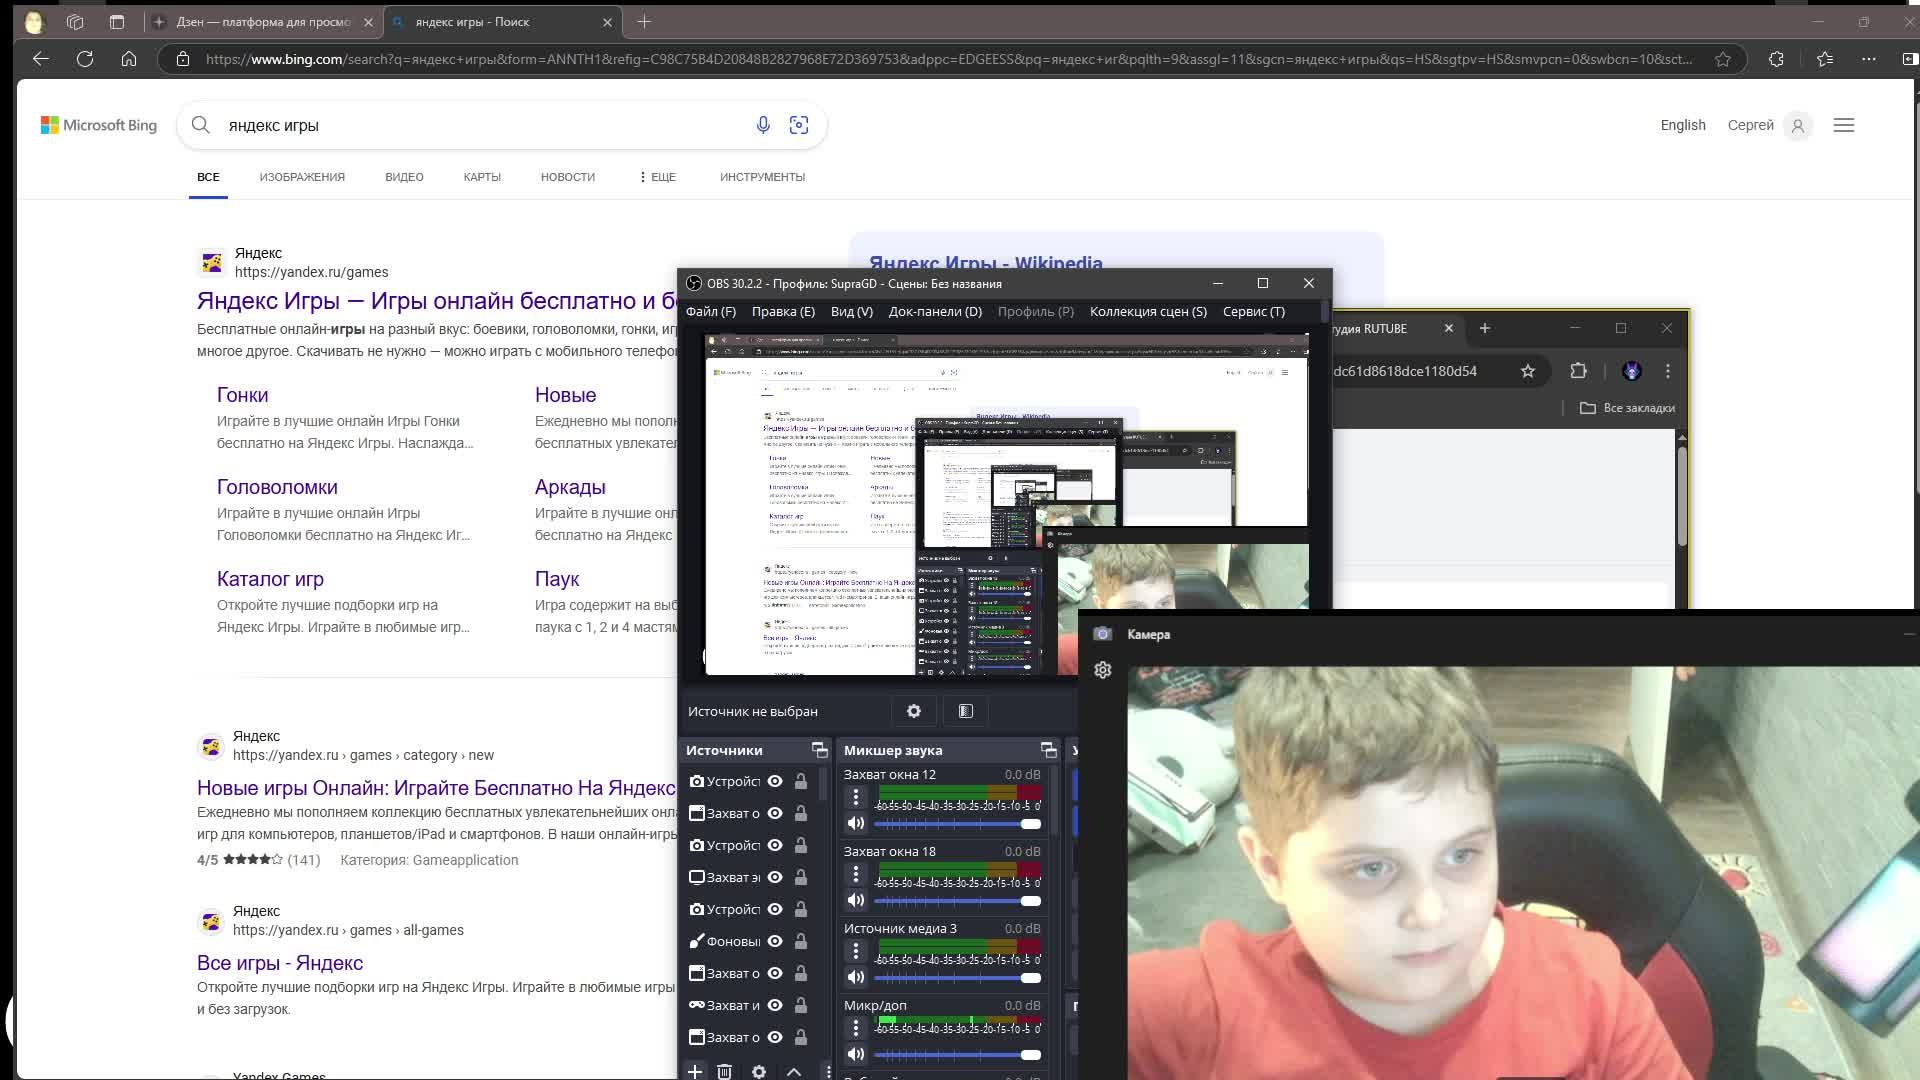Viewport: 1920px width, 1080px height.
Task: Open the Гонки sublink
Action: [243, 395]
